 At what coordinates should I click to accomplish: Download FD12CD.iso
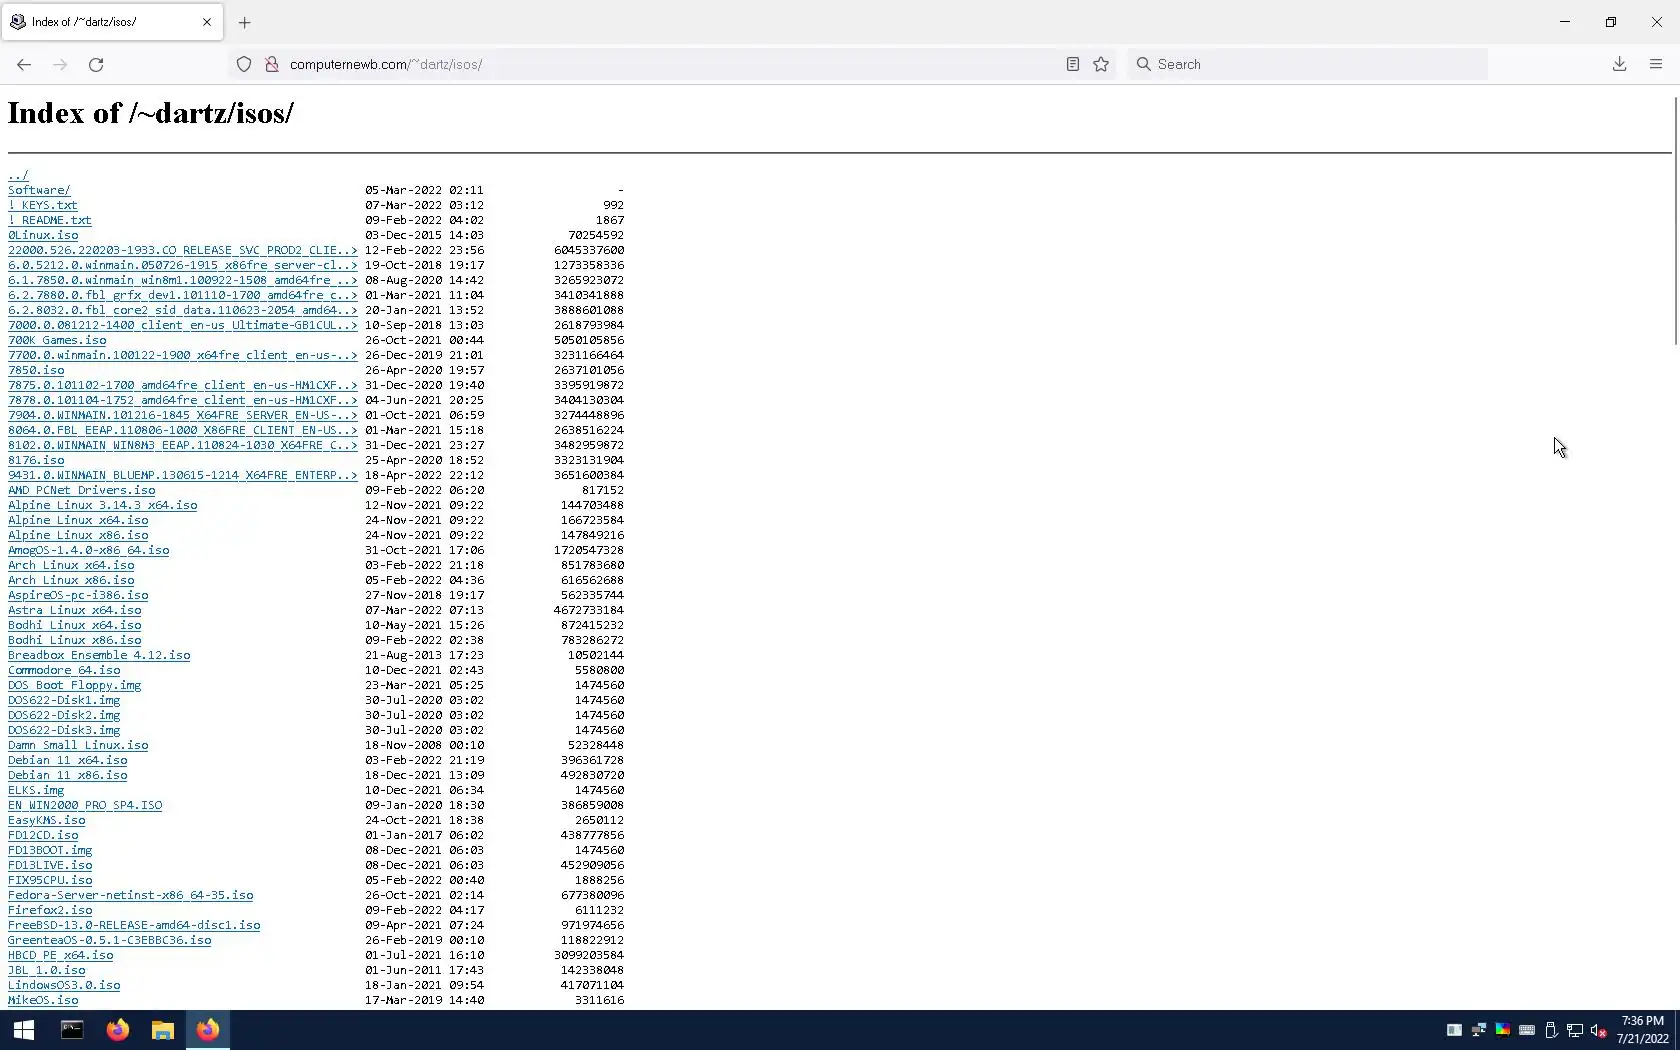(43, 835)
